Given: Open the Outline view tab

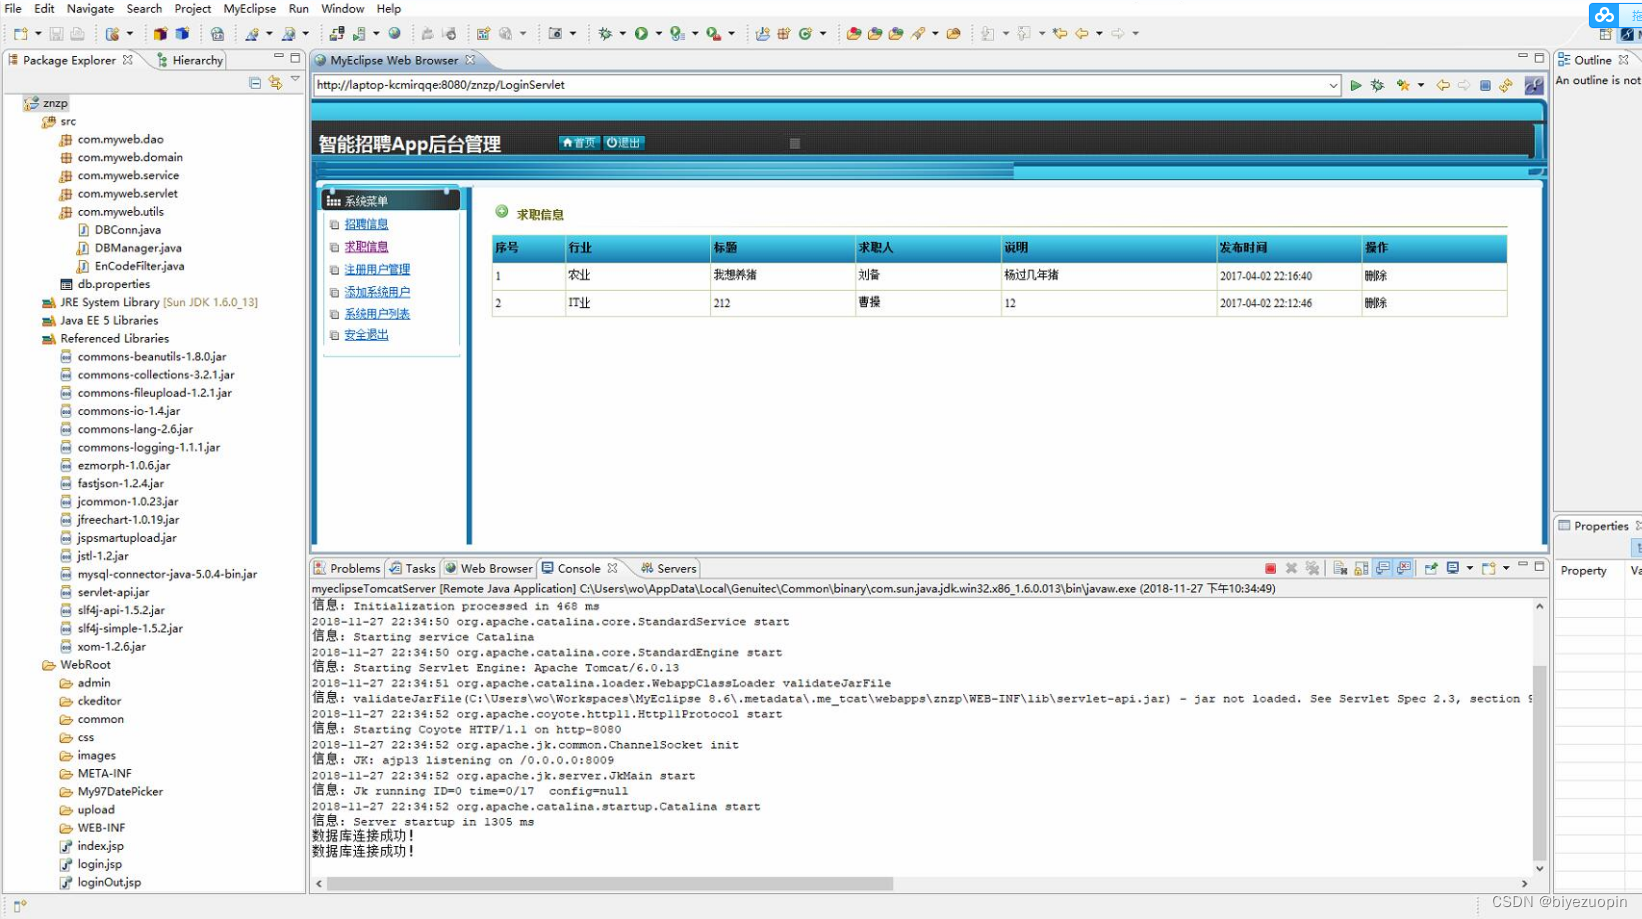Looking at the screenshot, I should coord(1592,60).
